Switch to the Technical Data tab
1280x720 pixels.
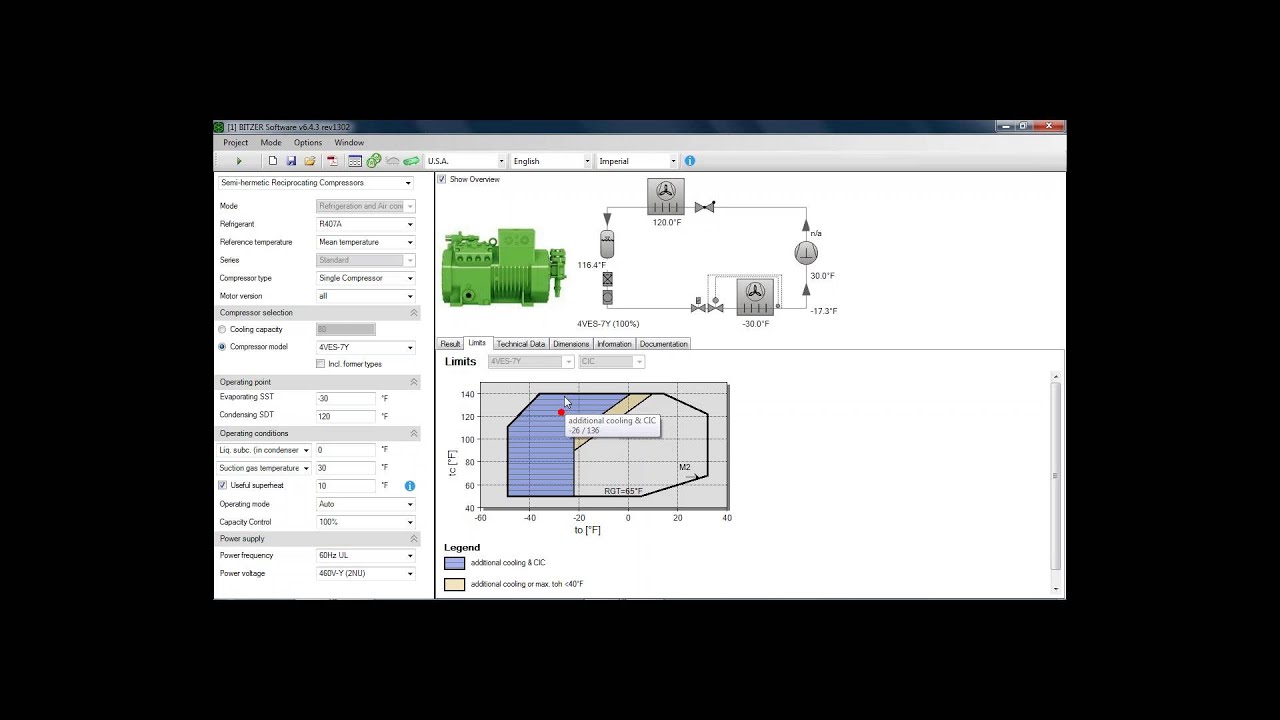click(x=520, y=344)
